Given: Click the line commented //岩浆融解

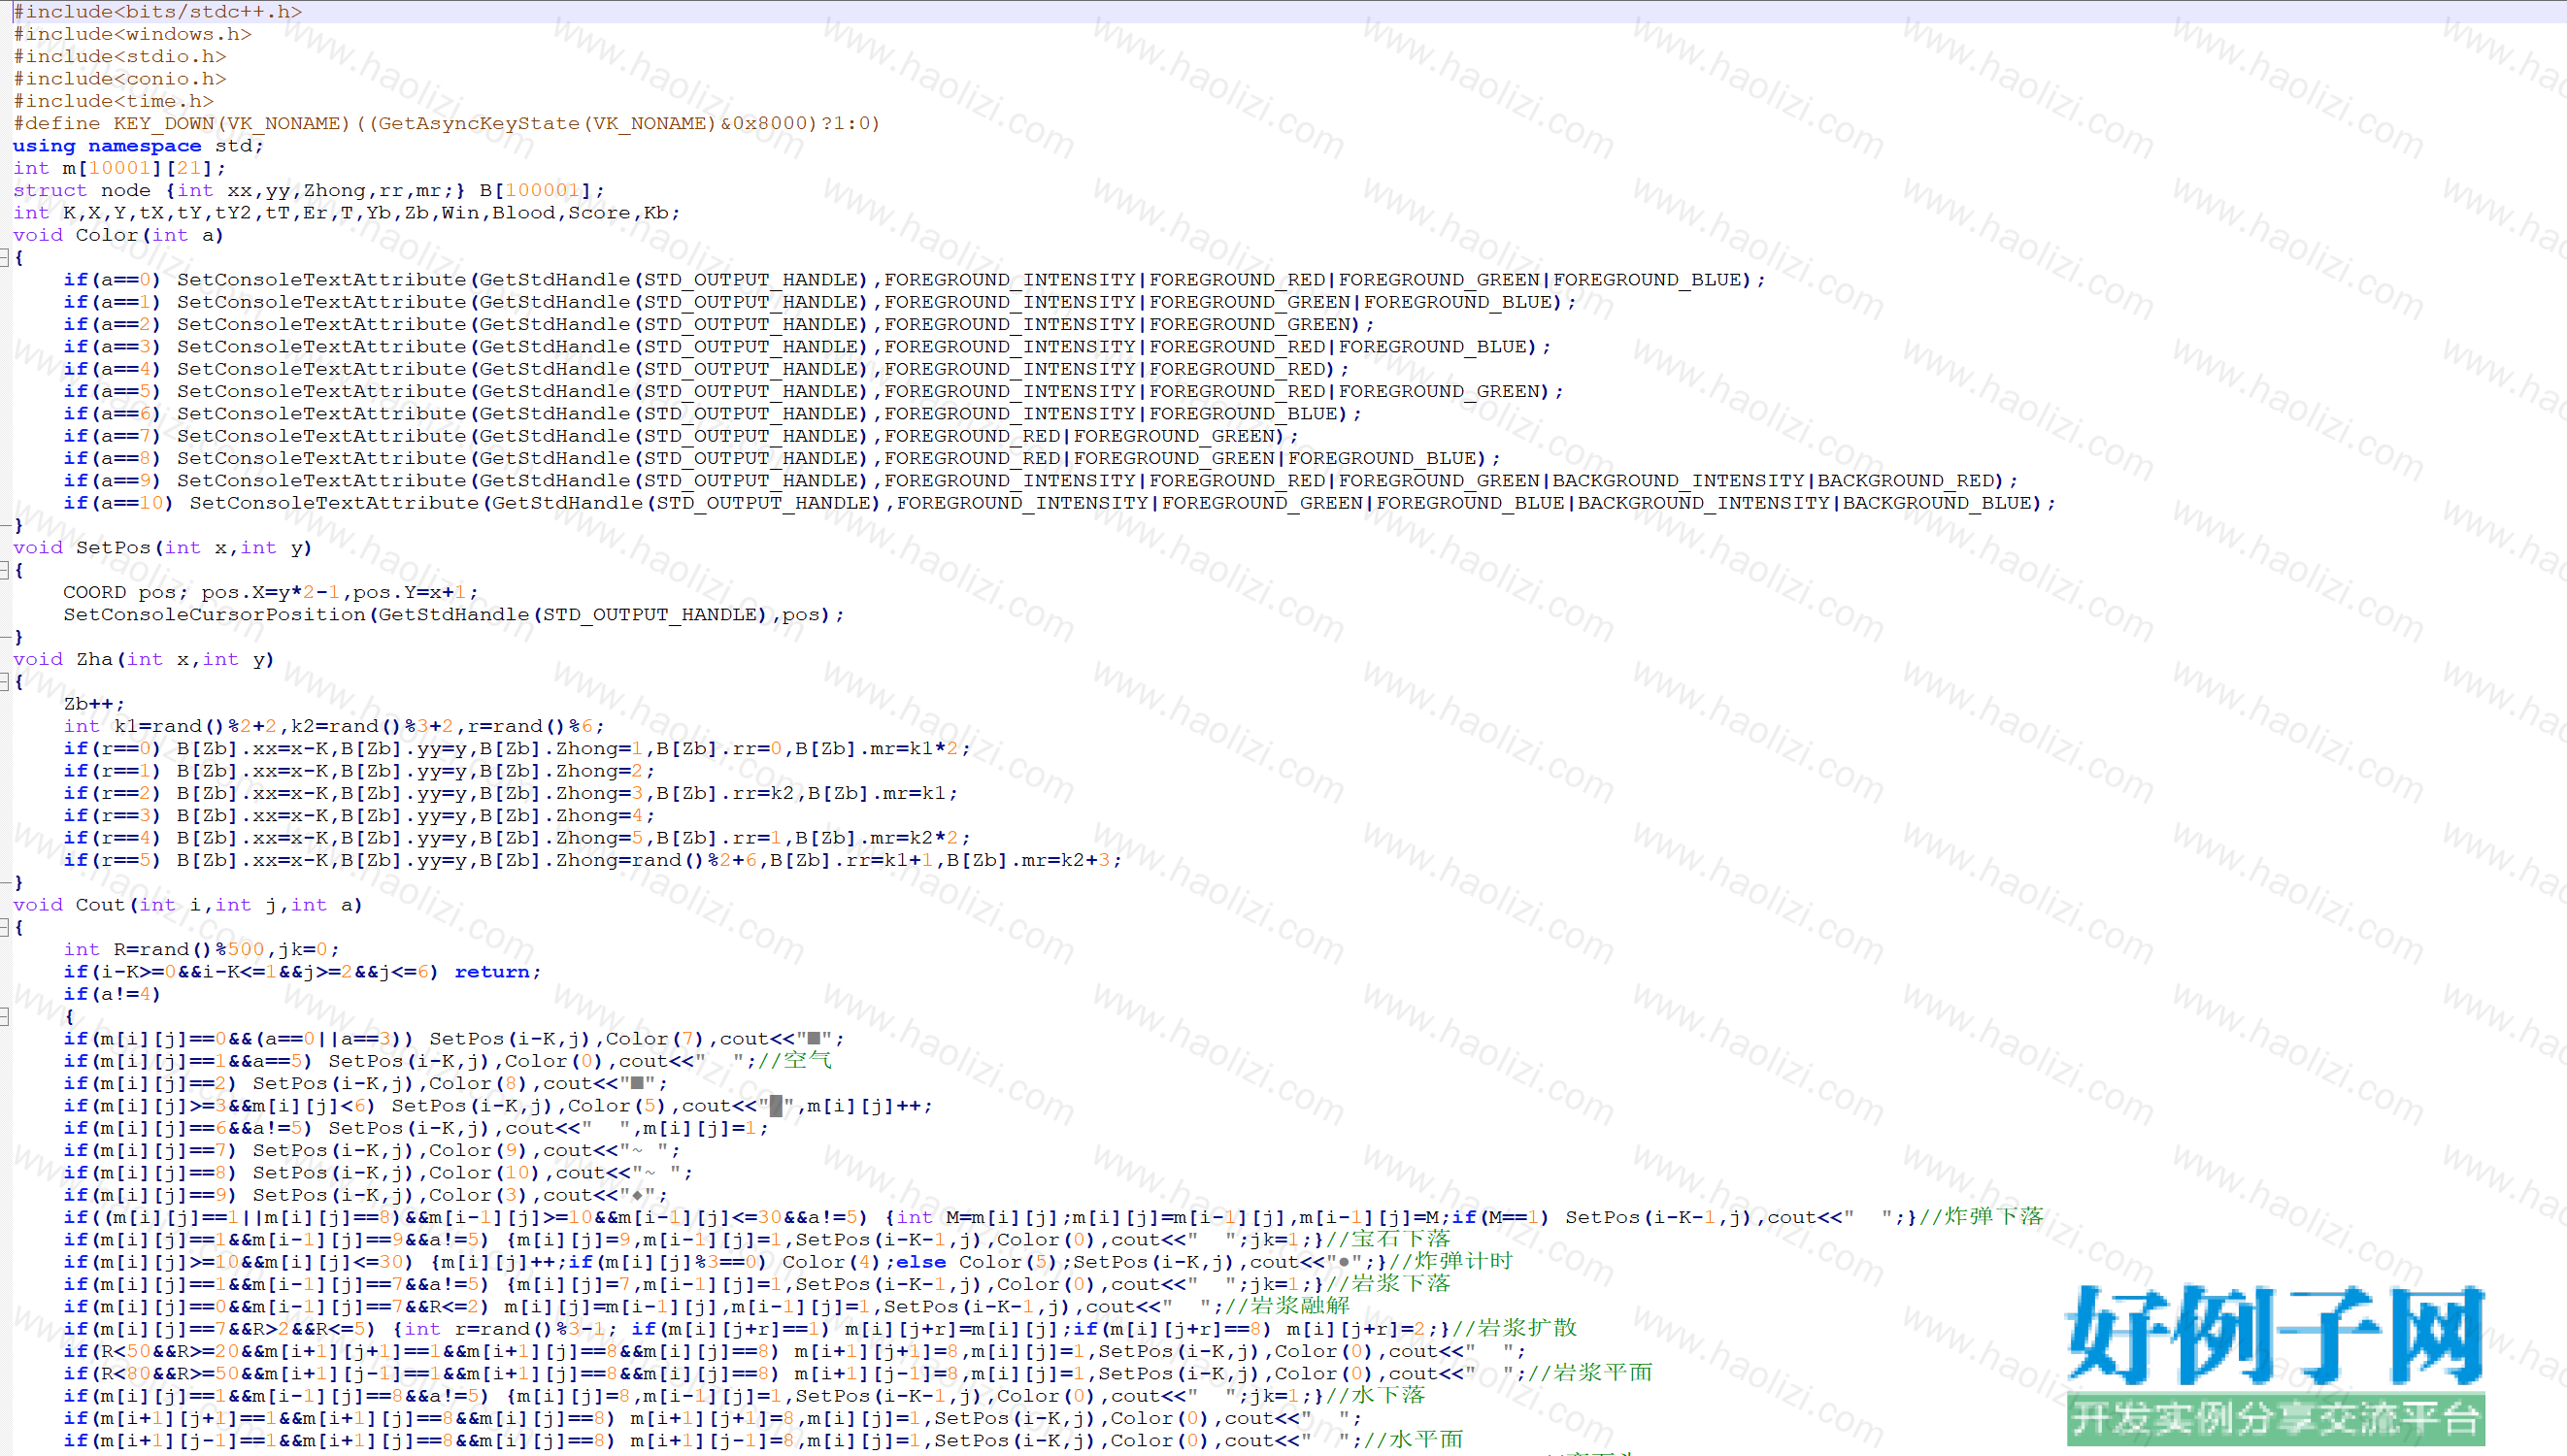Looking at the screenshot, I should click(706, 1307).
